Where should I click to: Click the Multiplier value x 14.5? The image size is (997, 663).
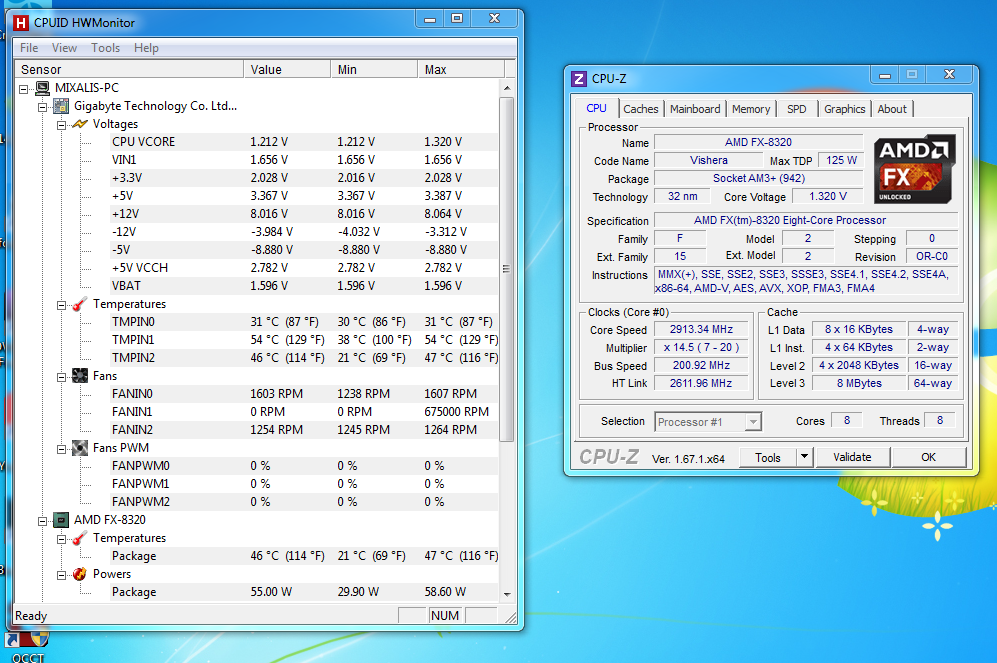(x=701, y=348)
